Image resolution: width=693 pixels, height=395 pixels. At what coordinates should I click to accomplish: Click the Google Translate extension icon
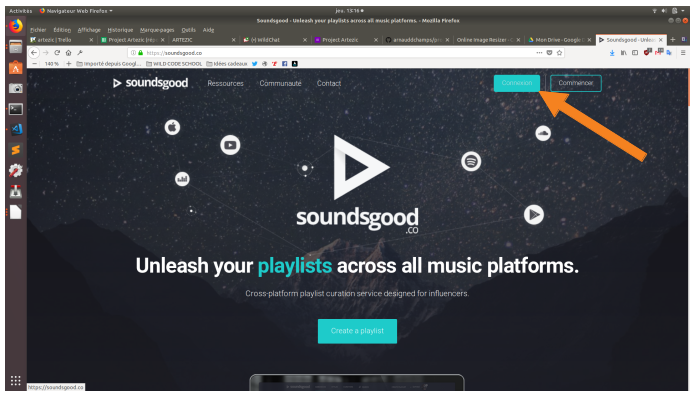click(x=669, y=53)
